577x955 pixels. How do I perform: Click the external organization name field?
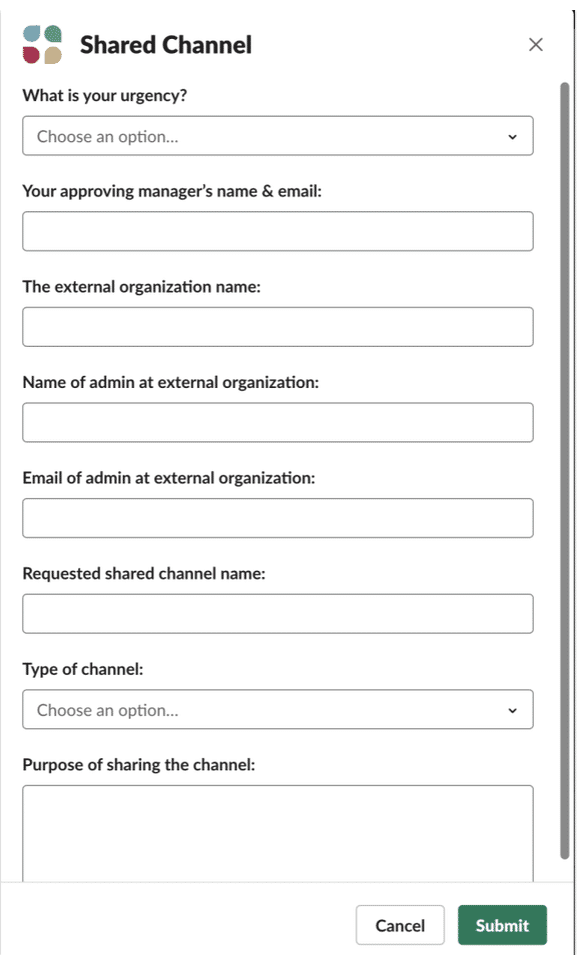coord(278,326)
